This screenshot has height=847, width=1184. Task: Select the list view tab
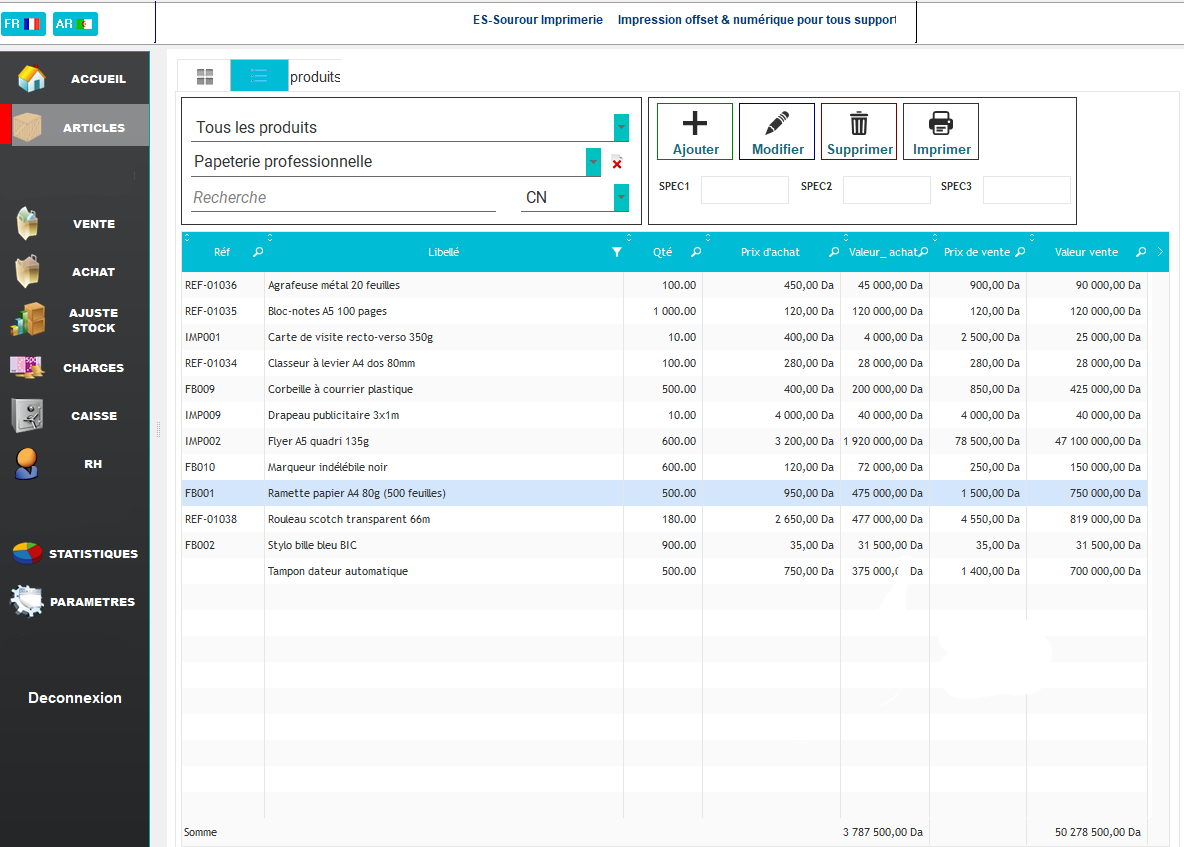pyautogui.click(x=258, y=75)
